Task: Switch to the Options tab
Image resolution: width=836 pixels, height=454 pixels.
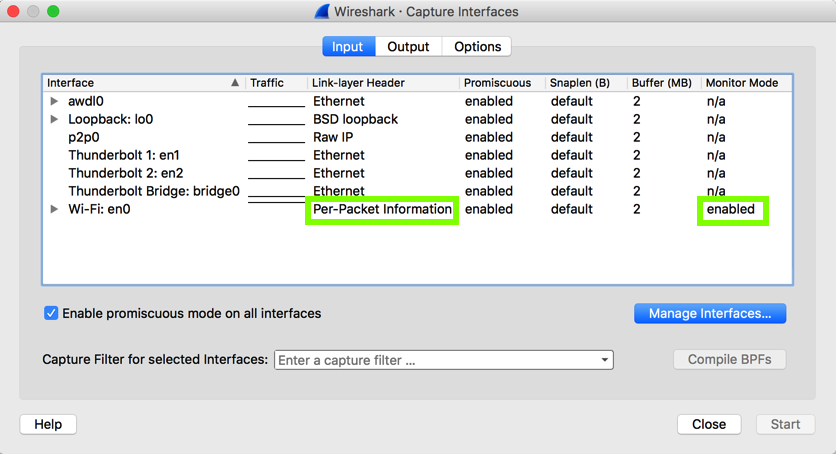Action: (x=477, y=46)
